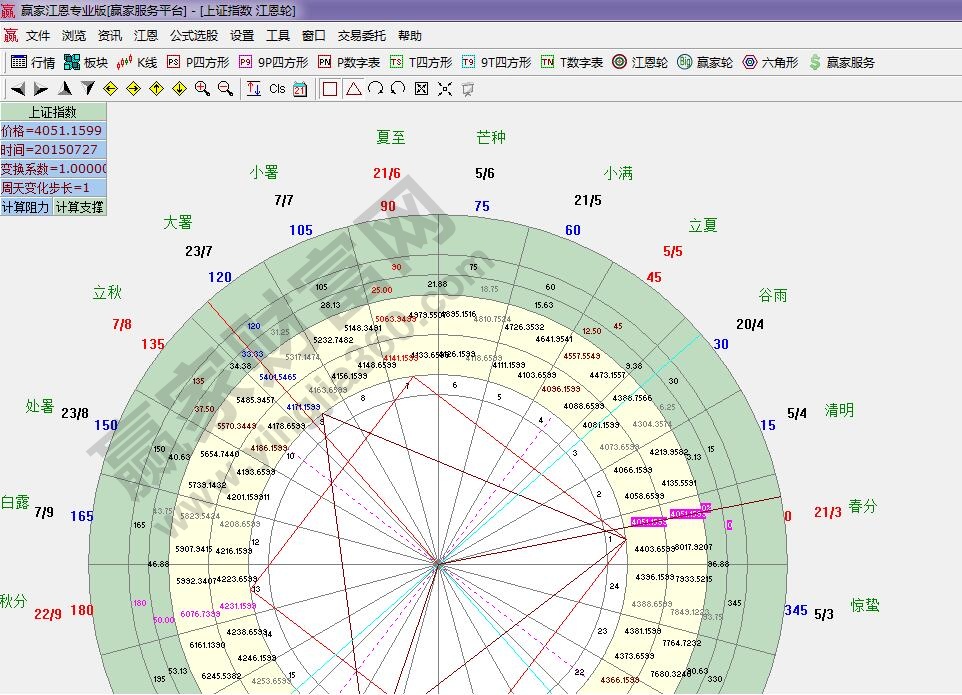
Task: Click the 计算阻力 button
Action: coord(26,207)
